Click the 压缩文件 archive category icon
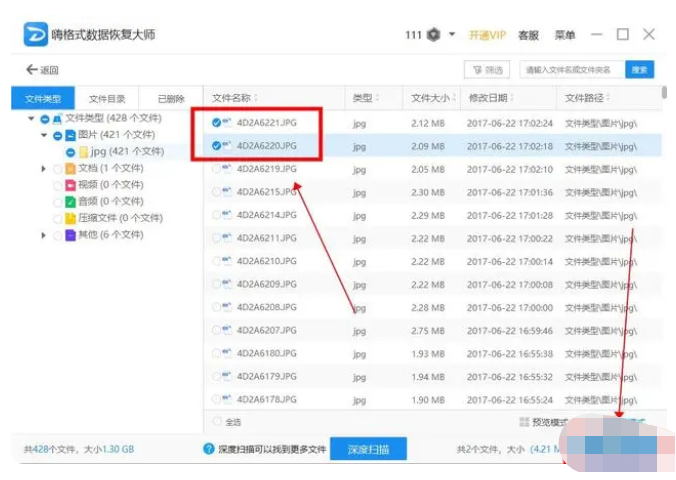 click(70, 218)
